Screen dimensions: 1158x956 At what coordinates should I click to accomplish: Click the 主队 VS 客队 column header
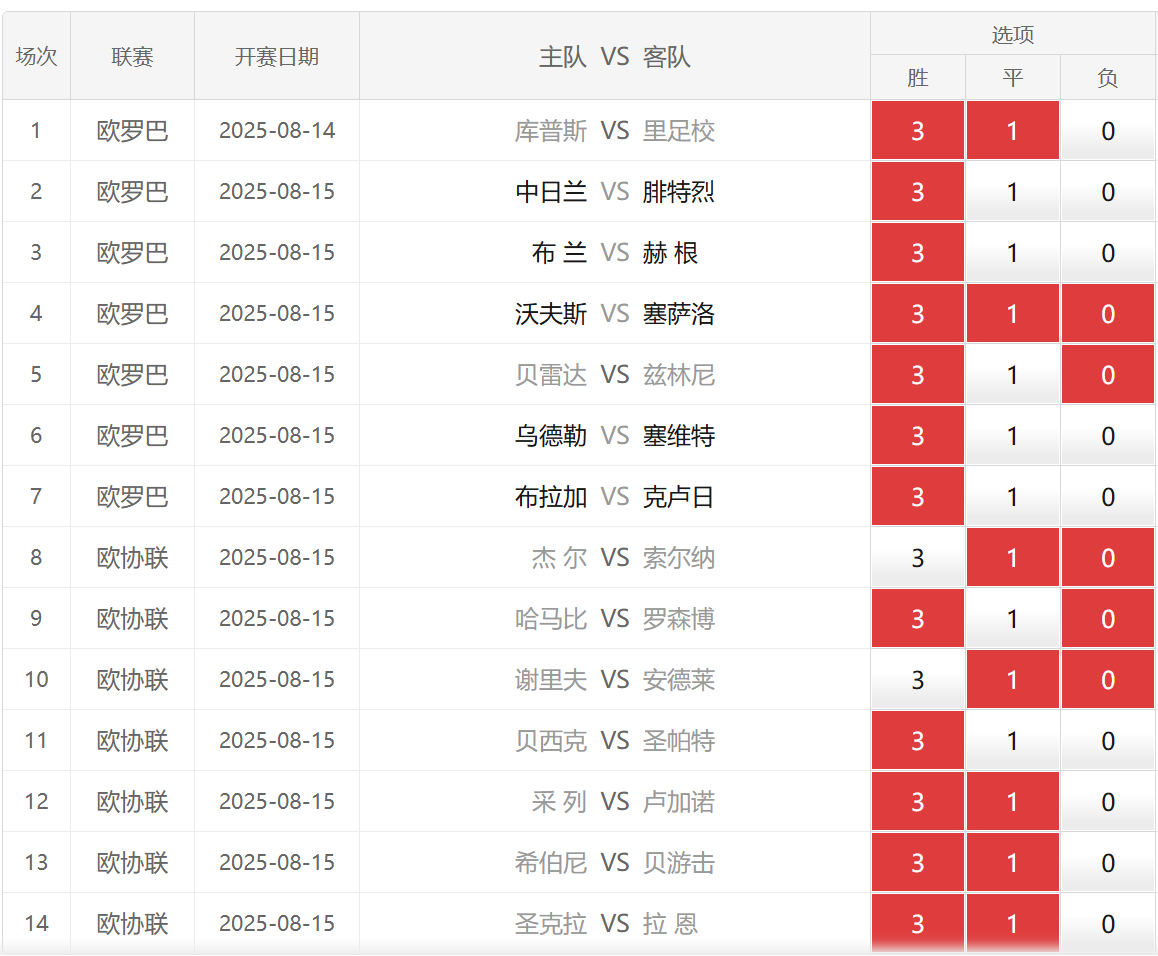(614, 56)
